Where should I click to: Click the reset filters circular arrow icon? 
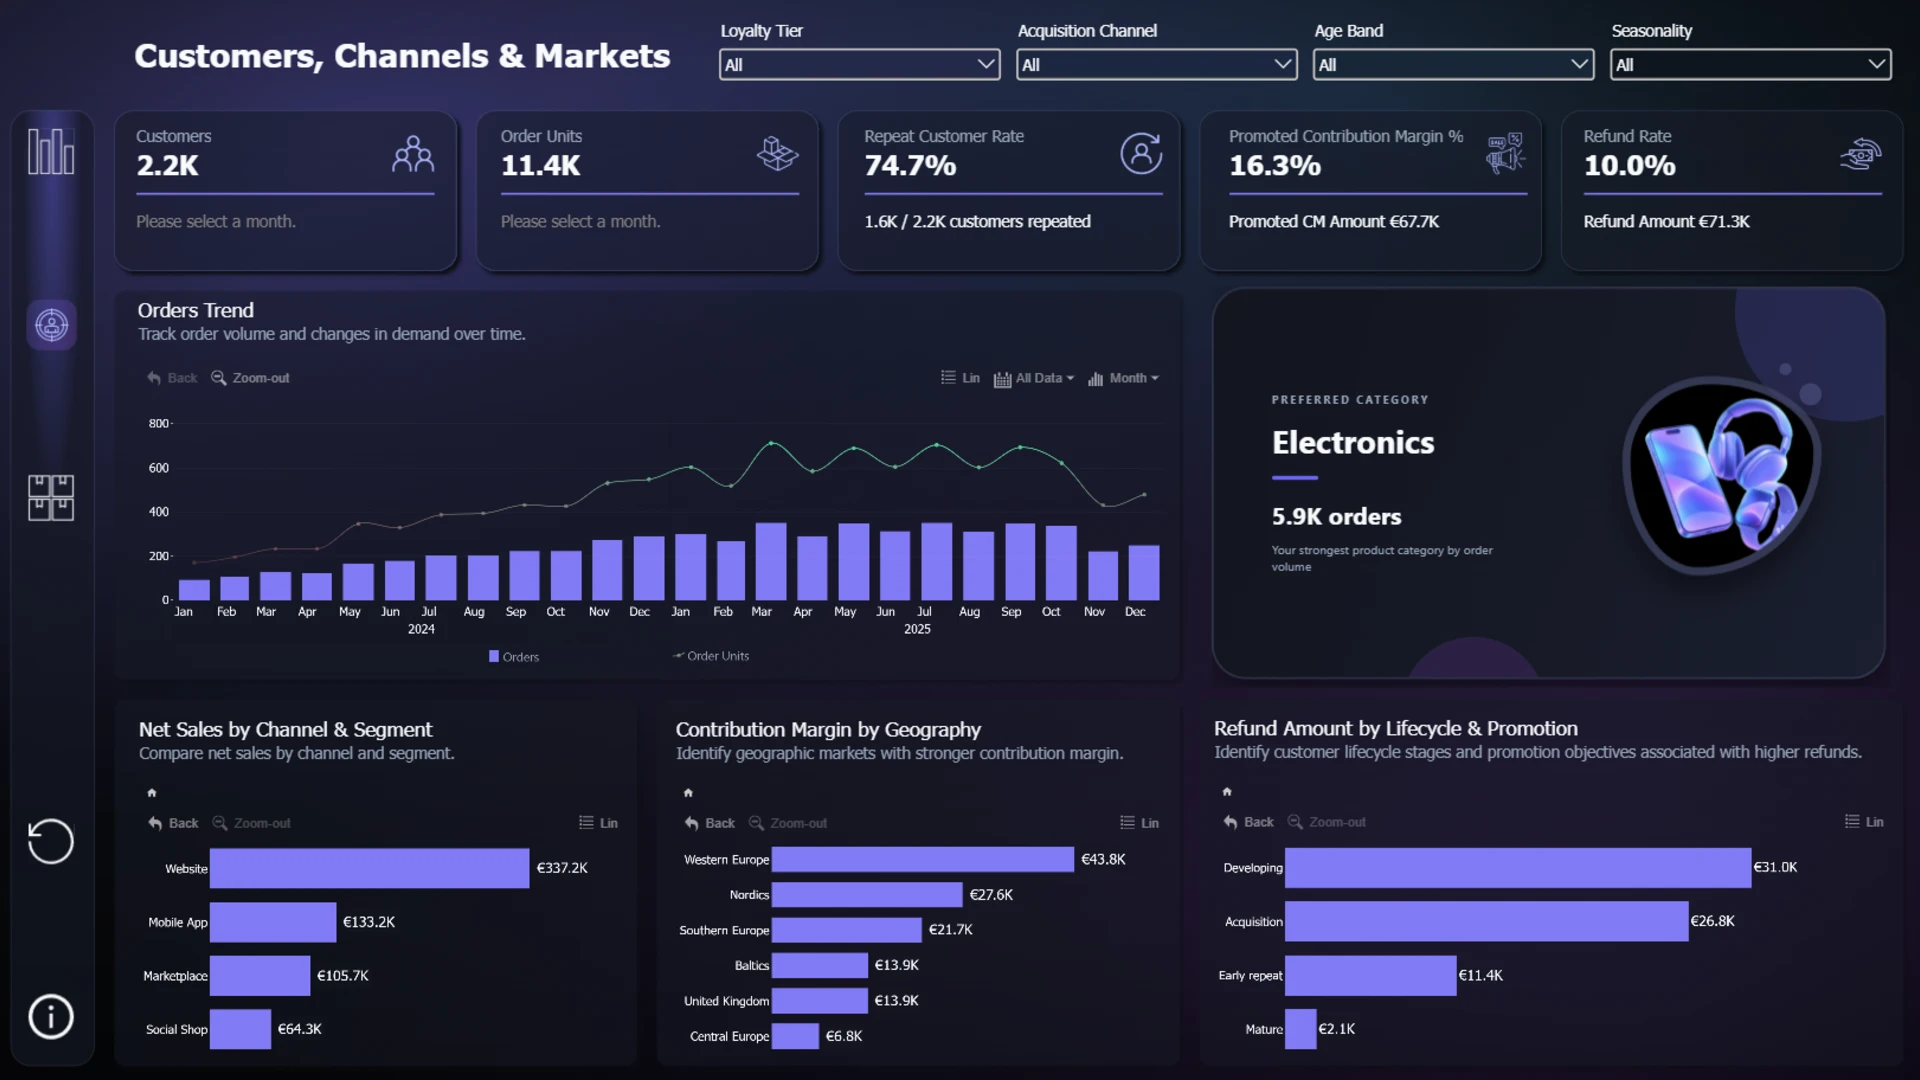coord(51,841)
